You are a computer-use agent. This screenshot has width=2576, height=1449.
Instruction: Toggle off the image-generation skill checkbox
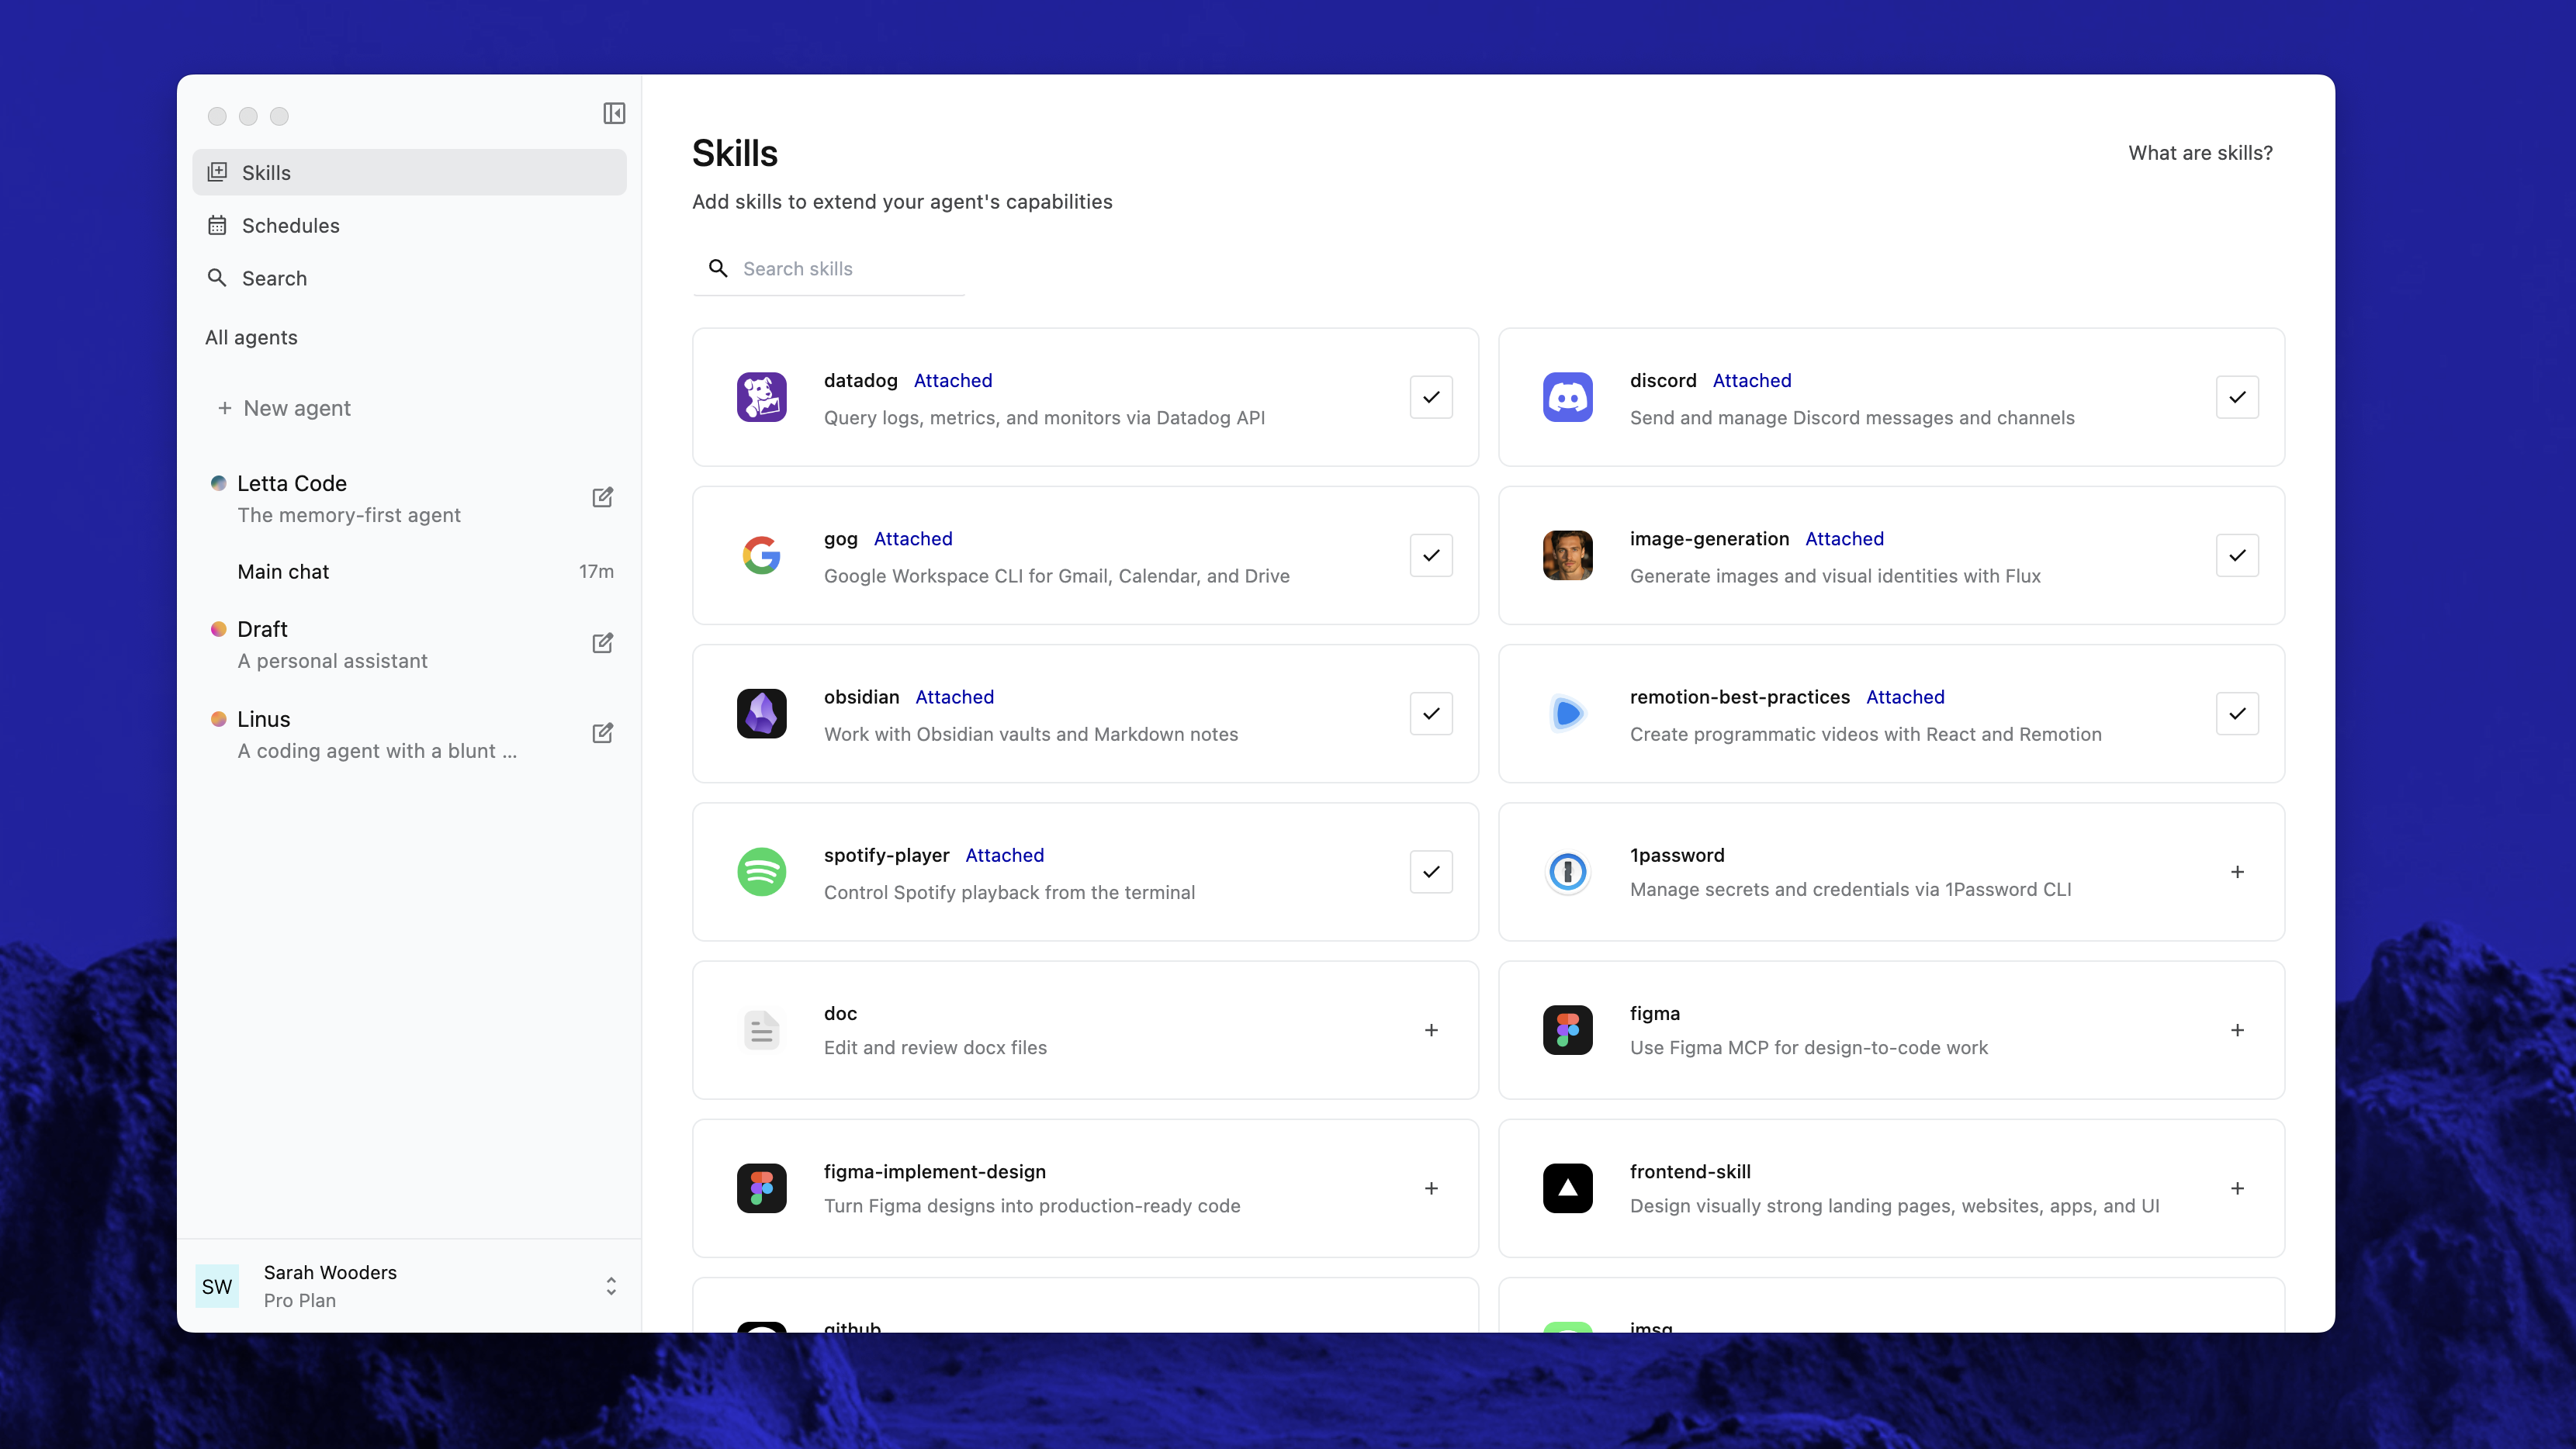pos(2237,555)
